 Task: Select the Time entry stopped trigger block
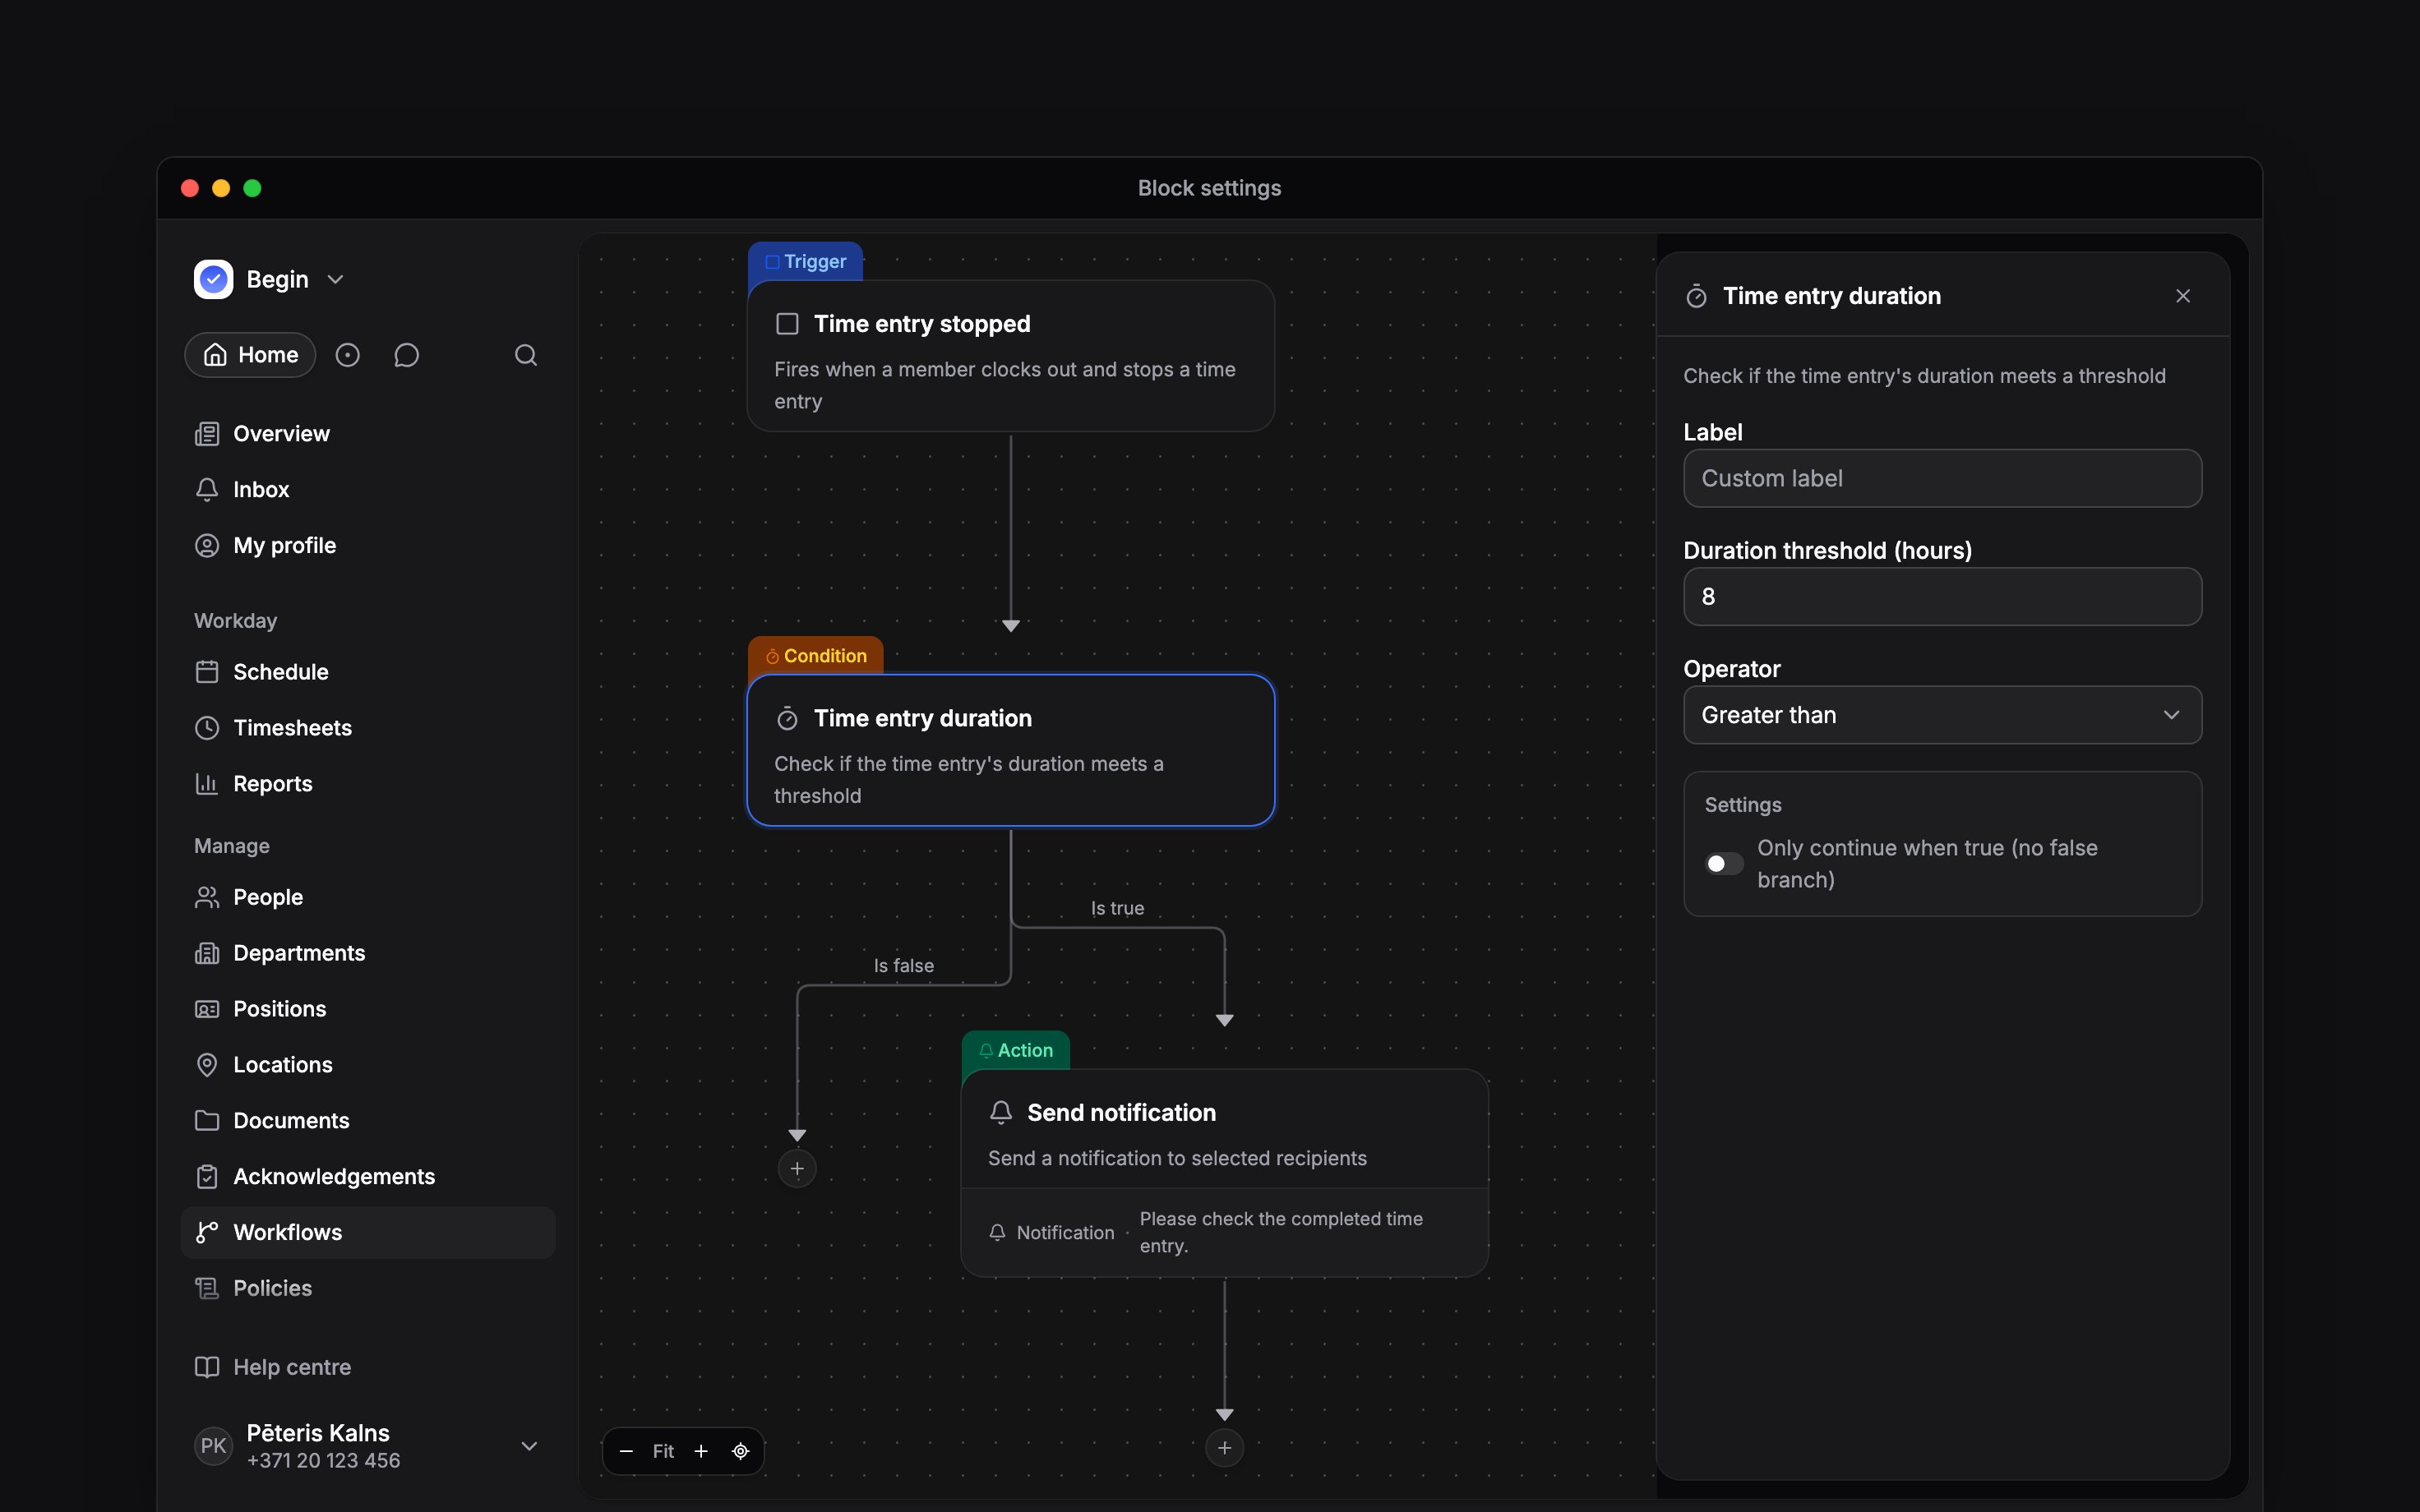coord(1010,356)
